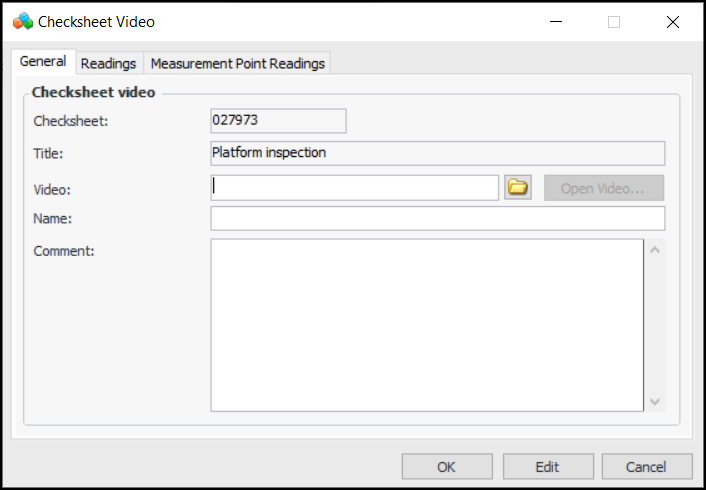Click the Title field with Platform inspection
Image resolution: width=706 pixels, height=490 pixels.
[437, 153]
